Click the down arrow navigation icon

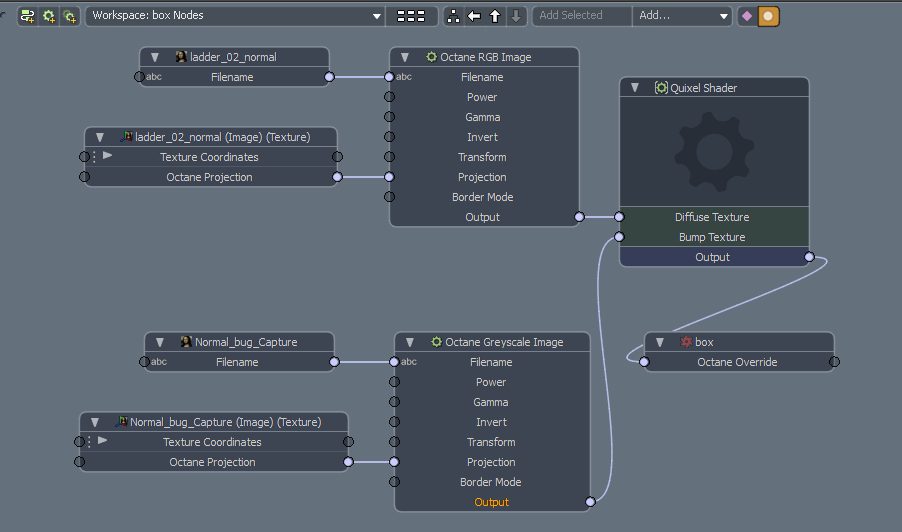[516, 16]
